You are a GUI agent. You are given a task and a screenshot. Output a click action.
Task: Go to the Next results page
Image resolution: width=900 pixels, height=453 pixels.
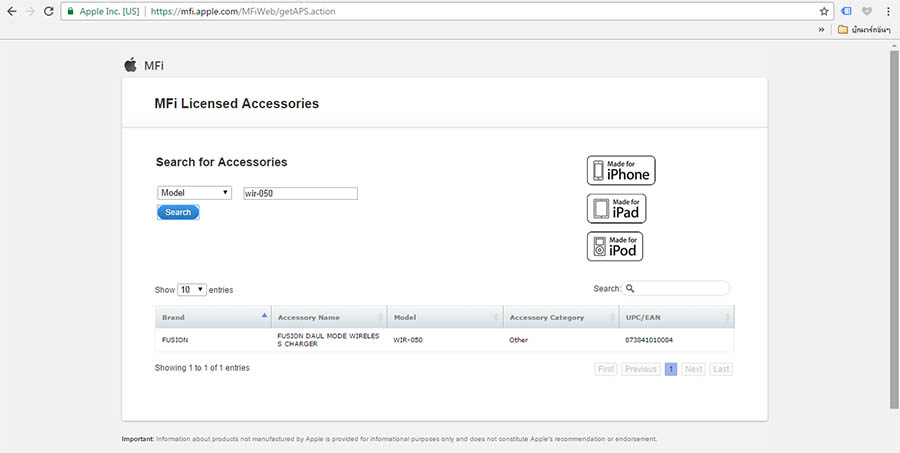694,369
